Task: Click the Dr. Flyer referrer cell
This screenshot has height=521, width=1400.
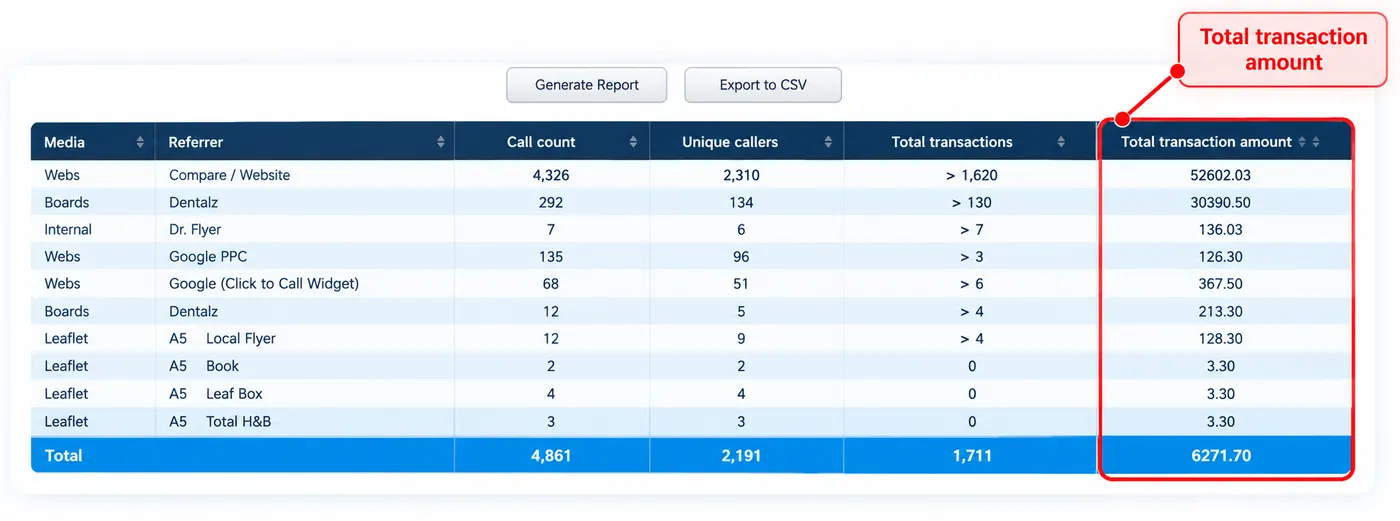Action: pos(195,229)
